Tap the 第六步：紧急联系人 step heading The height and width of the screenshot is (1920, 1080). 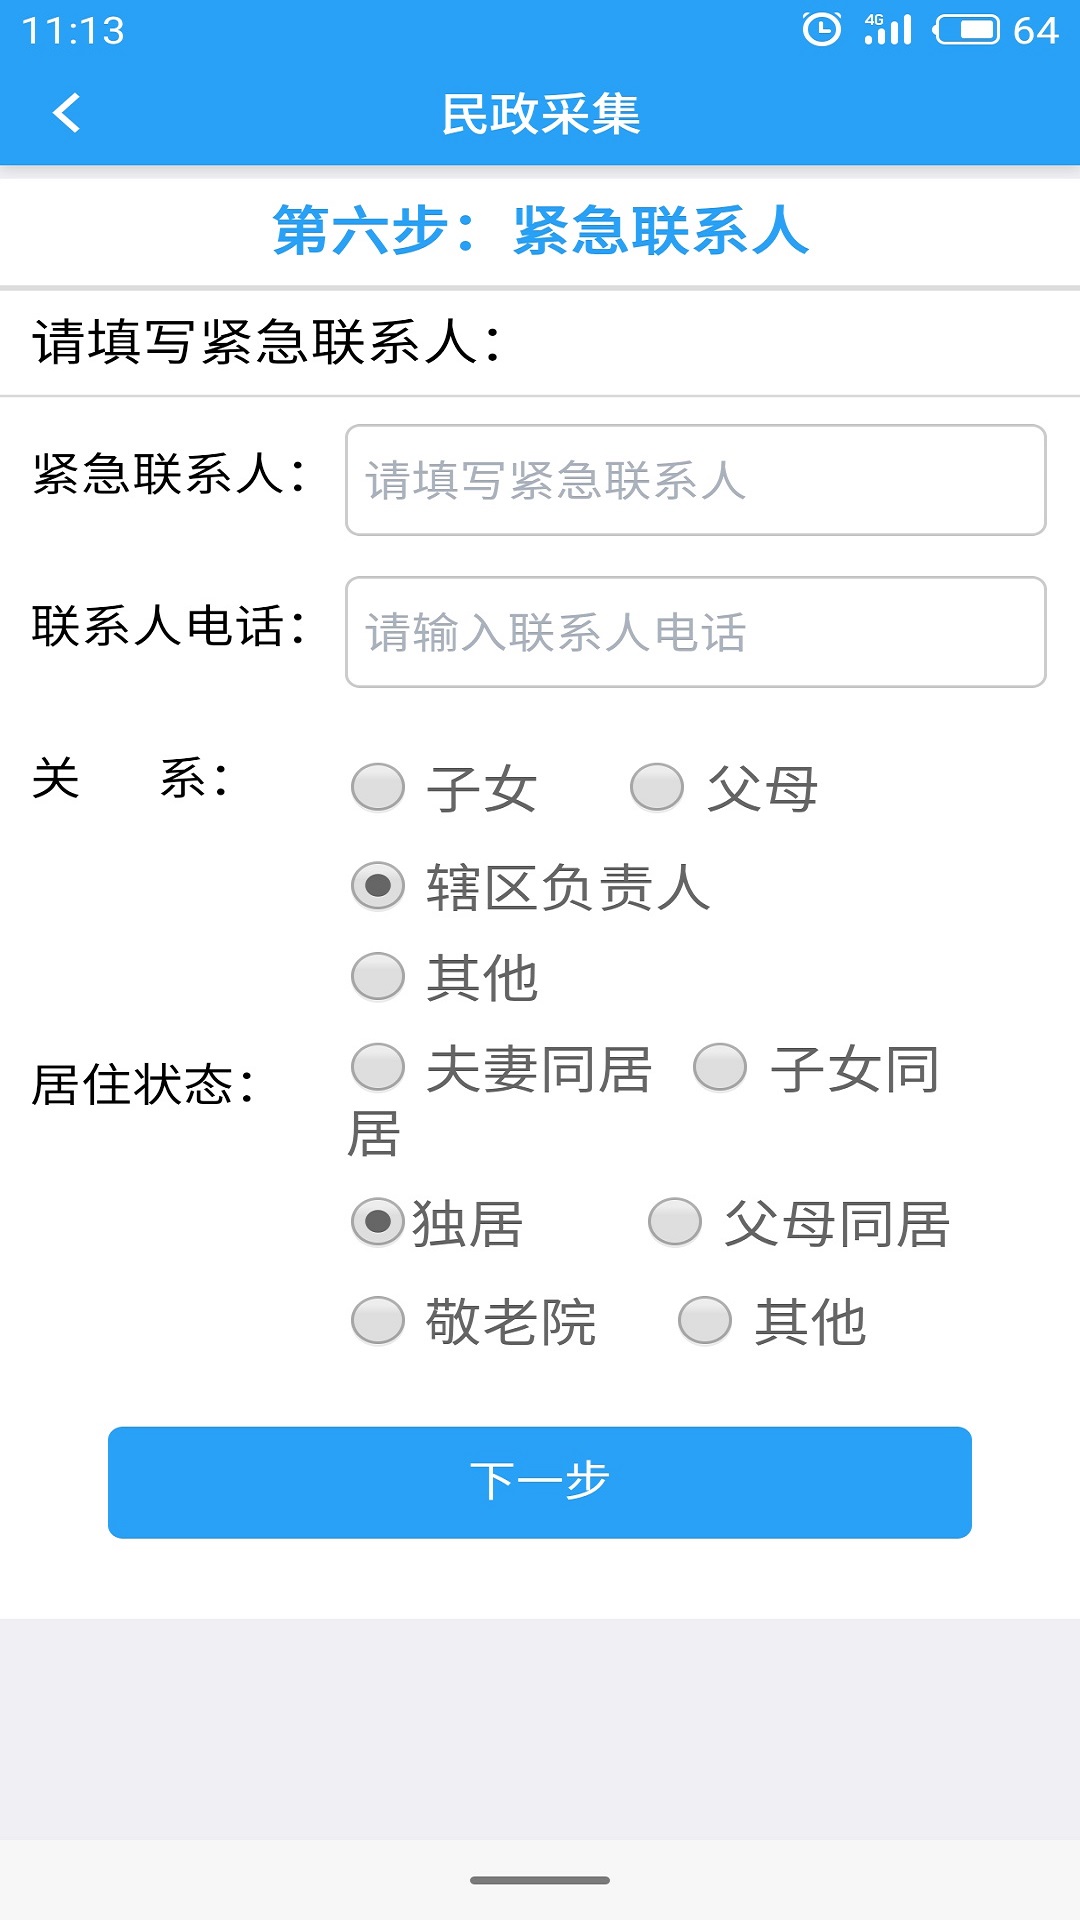[540, 231]
